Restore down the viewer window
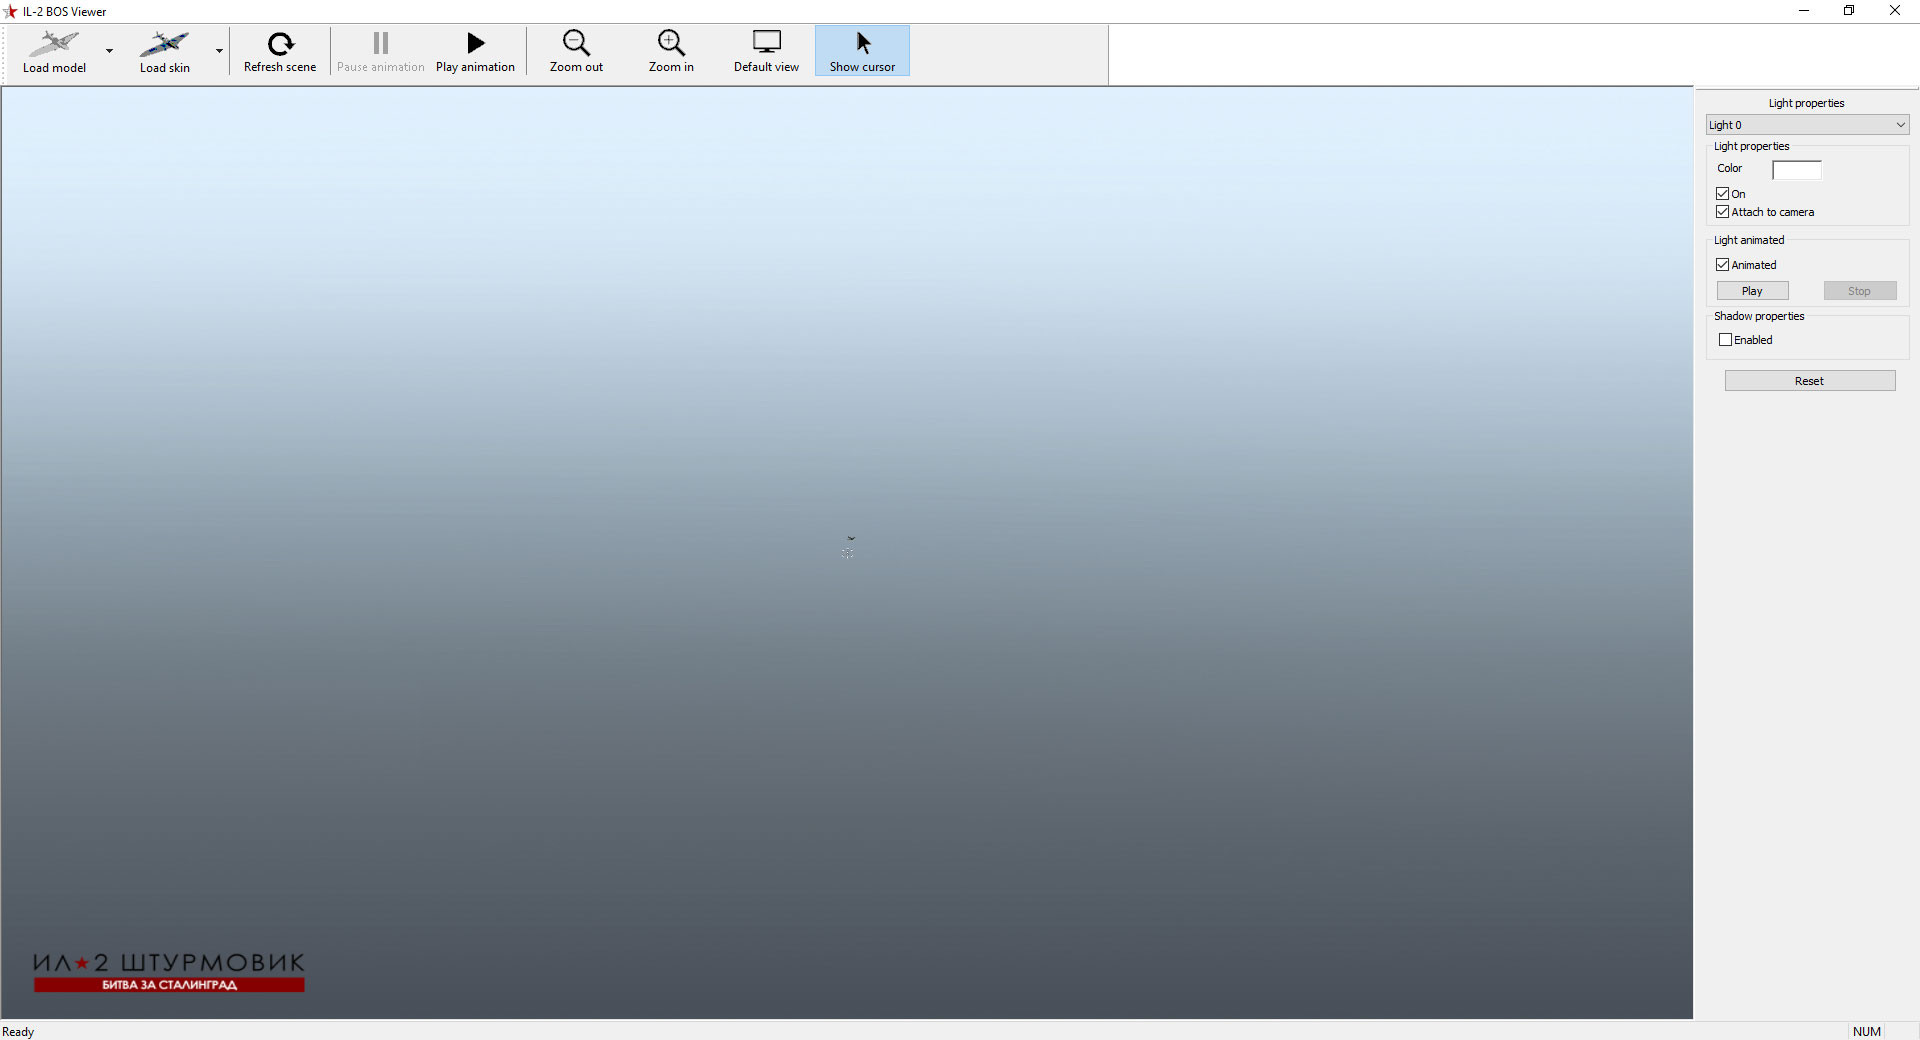1920x1040 pixels. [x=1849, y=11]
